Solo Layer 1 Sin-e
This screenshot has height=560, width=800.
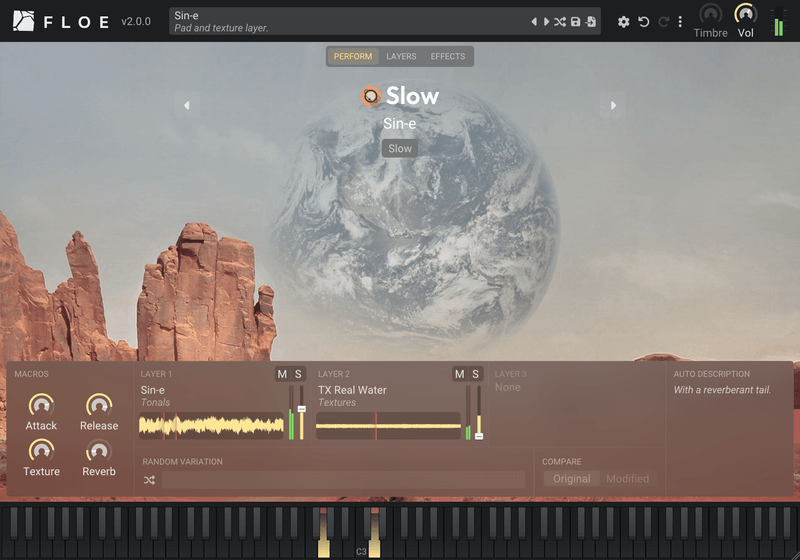(298, 374)
